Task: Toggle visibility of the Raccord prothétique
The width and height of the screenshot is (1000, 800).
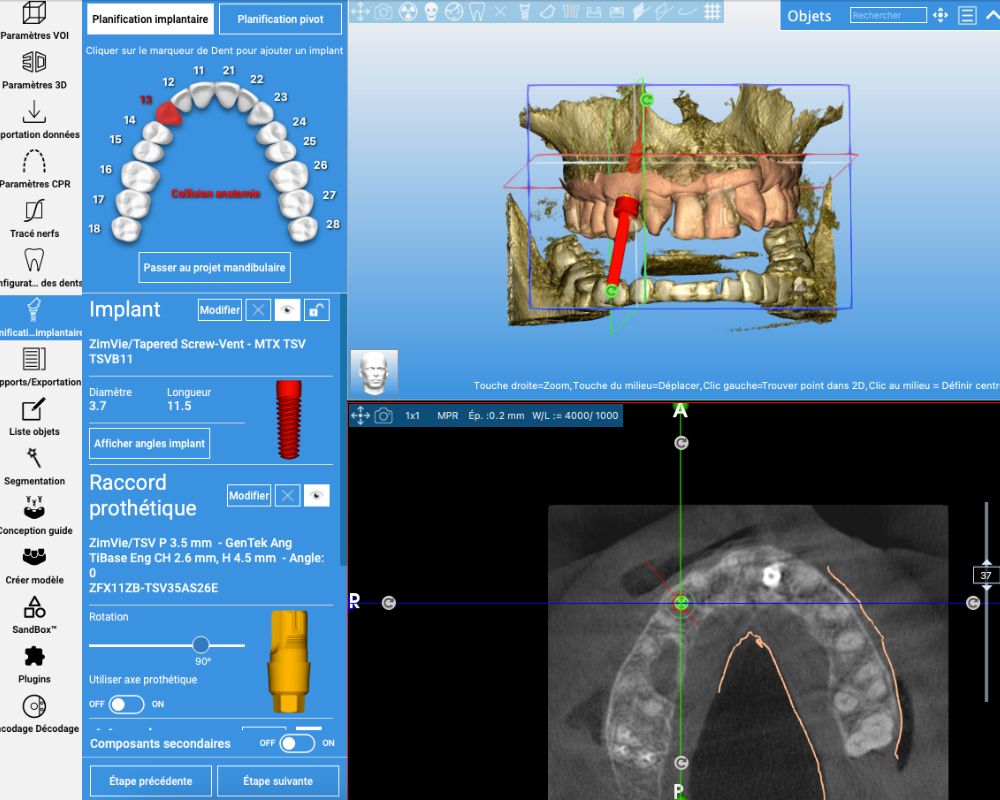Action: [317, 495]
